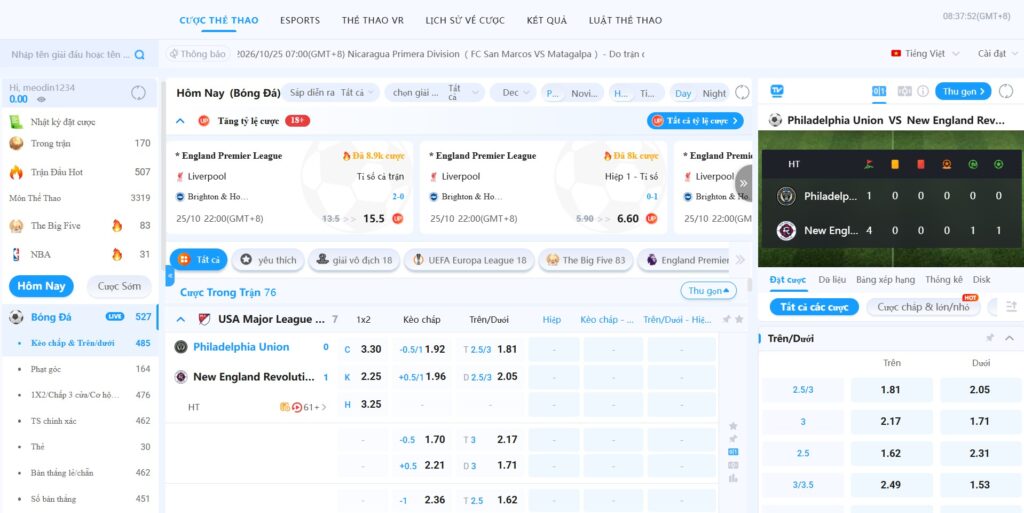Click Thu gọn in match panel

click(x=963, y=91)
